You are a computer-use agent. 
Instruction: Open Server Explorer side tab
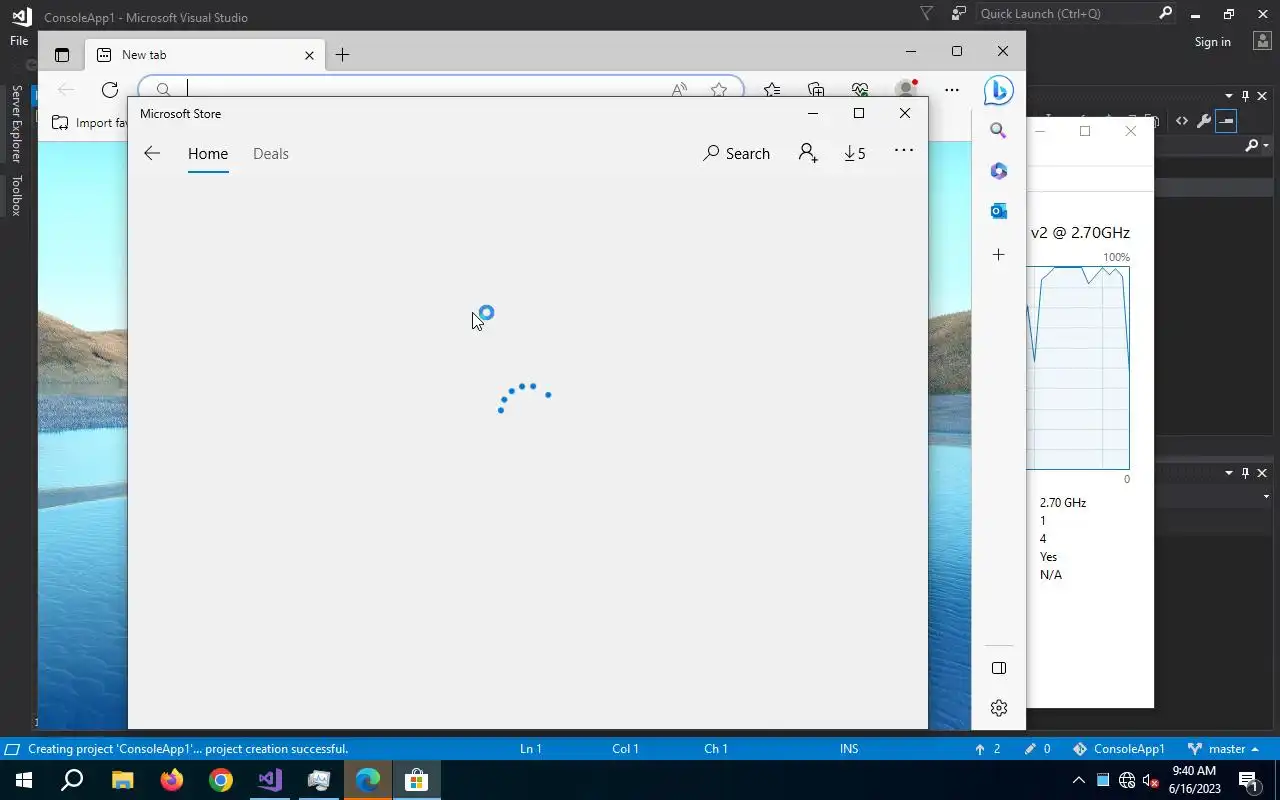(x=16, y=123)
